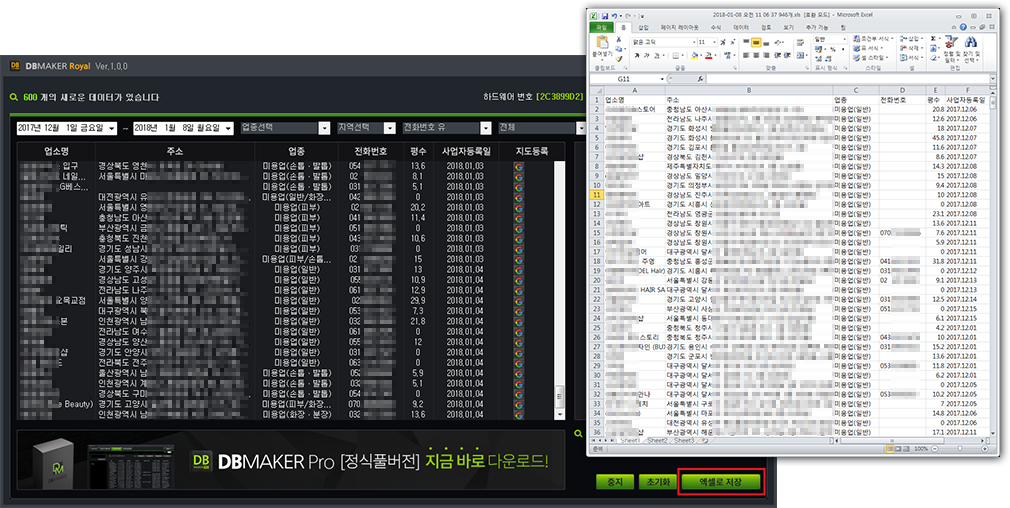The height and width of the screenshot is (508, 1010).
Task: Open the 맑은 고딕 font name dropdown in Excel
Action: pos(694,42)
